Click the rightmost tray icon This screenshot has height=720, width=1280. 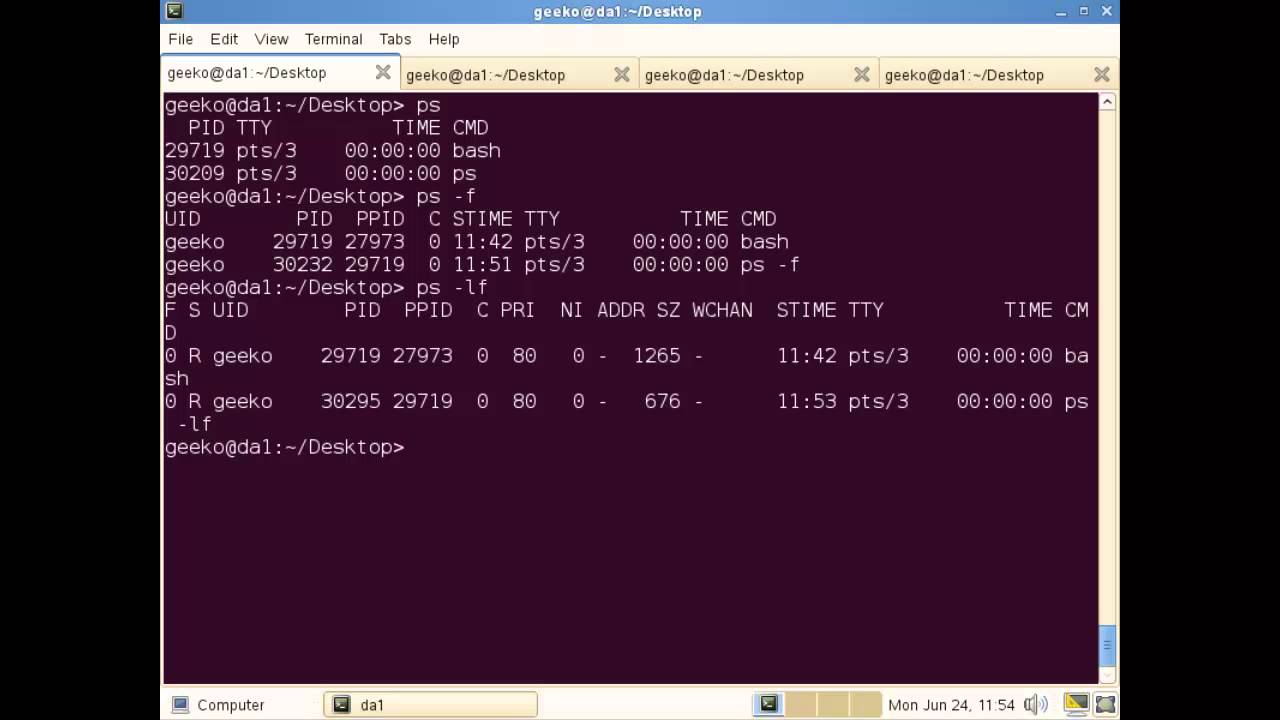tap(1104, 705)
